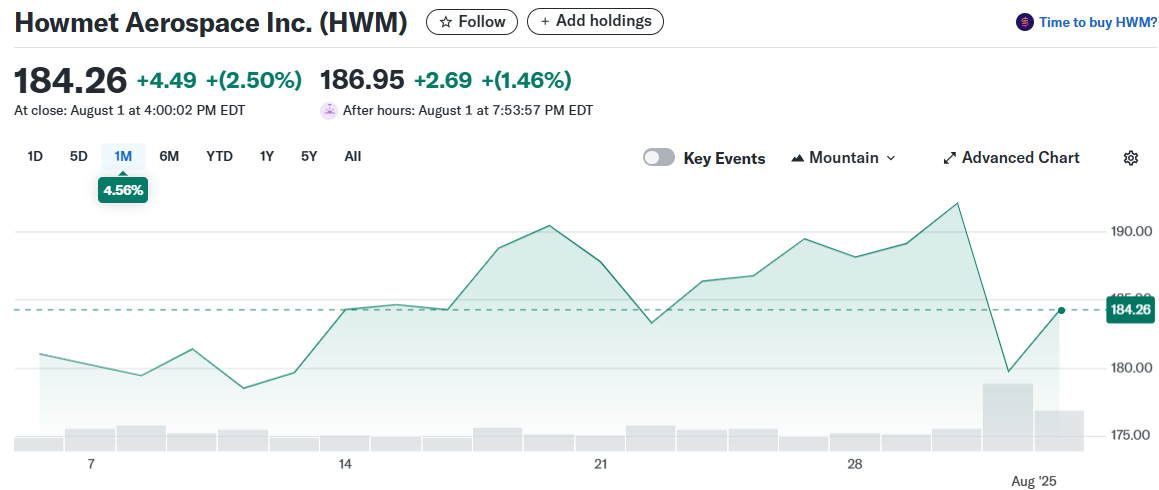Click the +(2.50%) percent change
The width and height of the screenshot is (1159, 490).
(254, 80)
